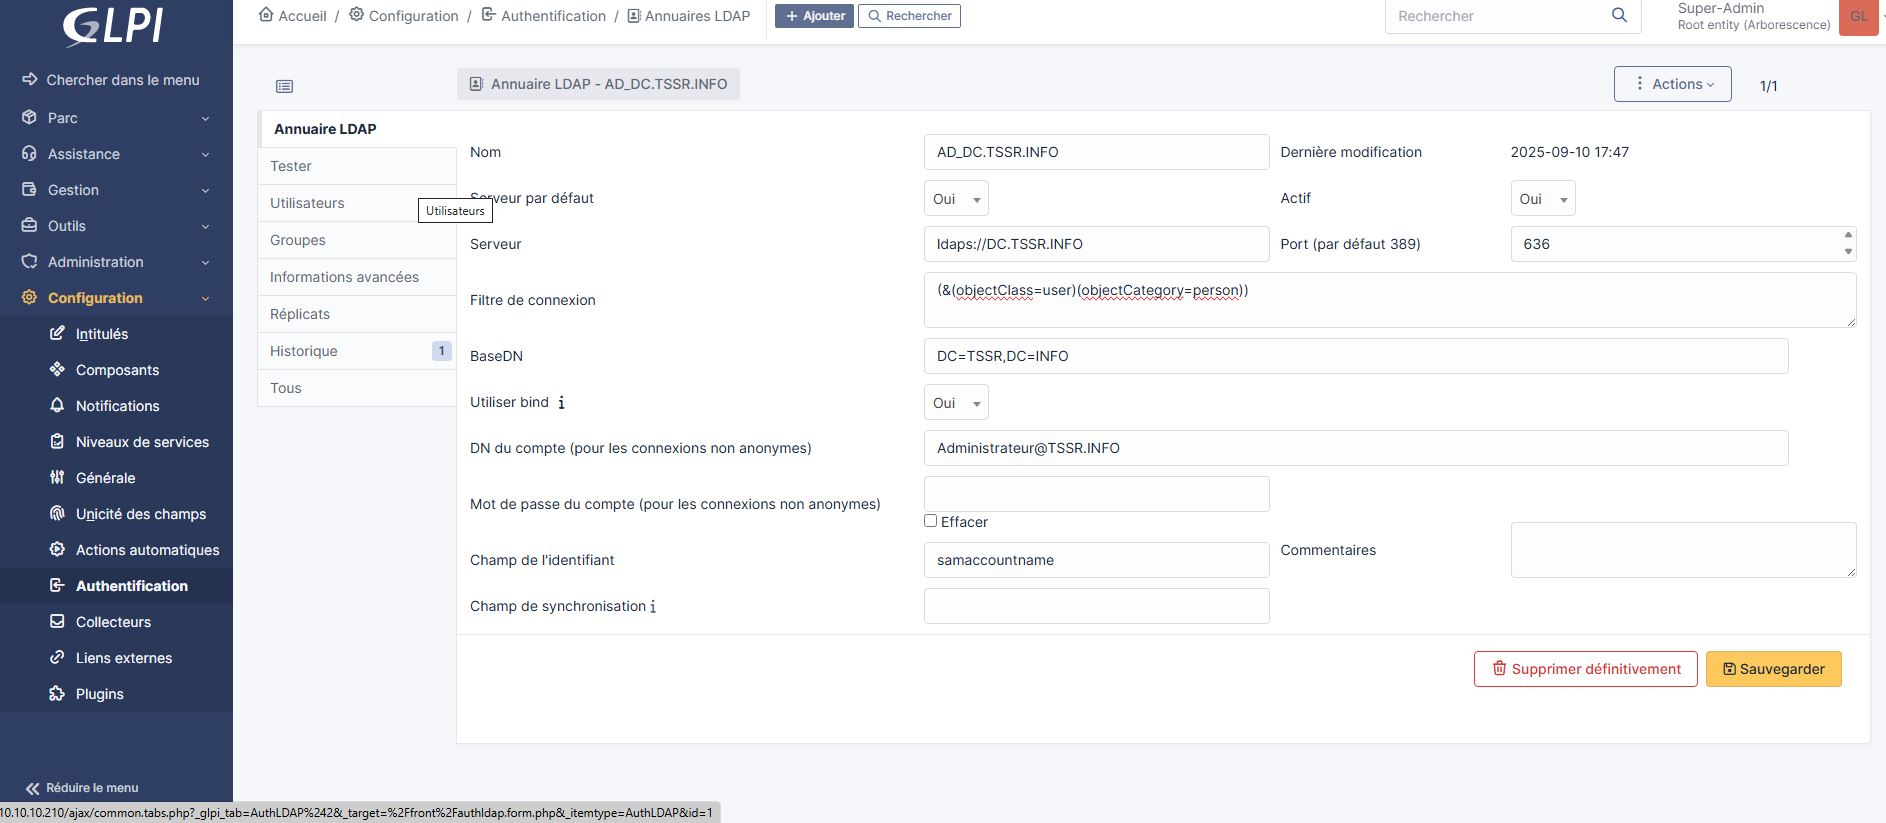The height and width of the screenshot is (823, 1886).
Task: Switch to the Groupes tab
Action: 298,240
